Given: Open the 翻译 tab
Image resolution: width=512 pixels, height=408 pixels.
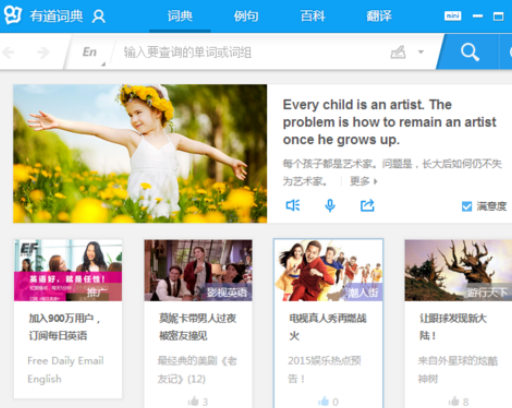Looking at the screenshot, I should tap(379, 16).
